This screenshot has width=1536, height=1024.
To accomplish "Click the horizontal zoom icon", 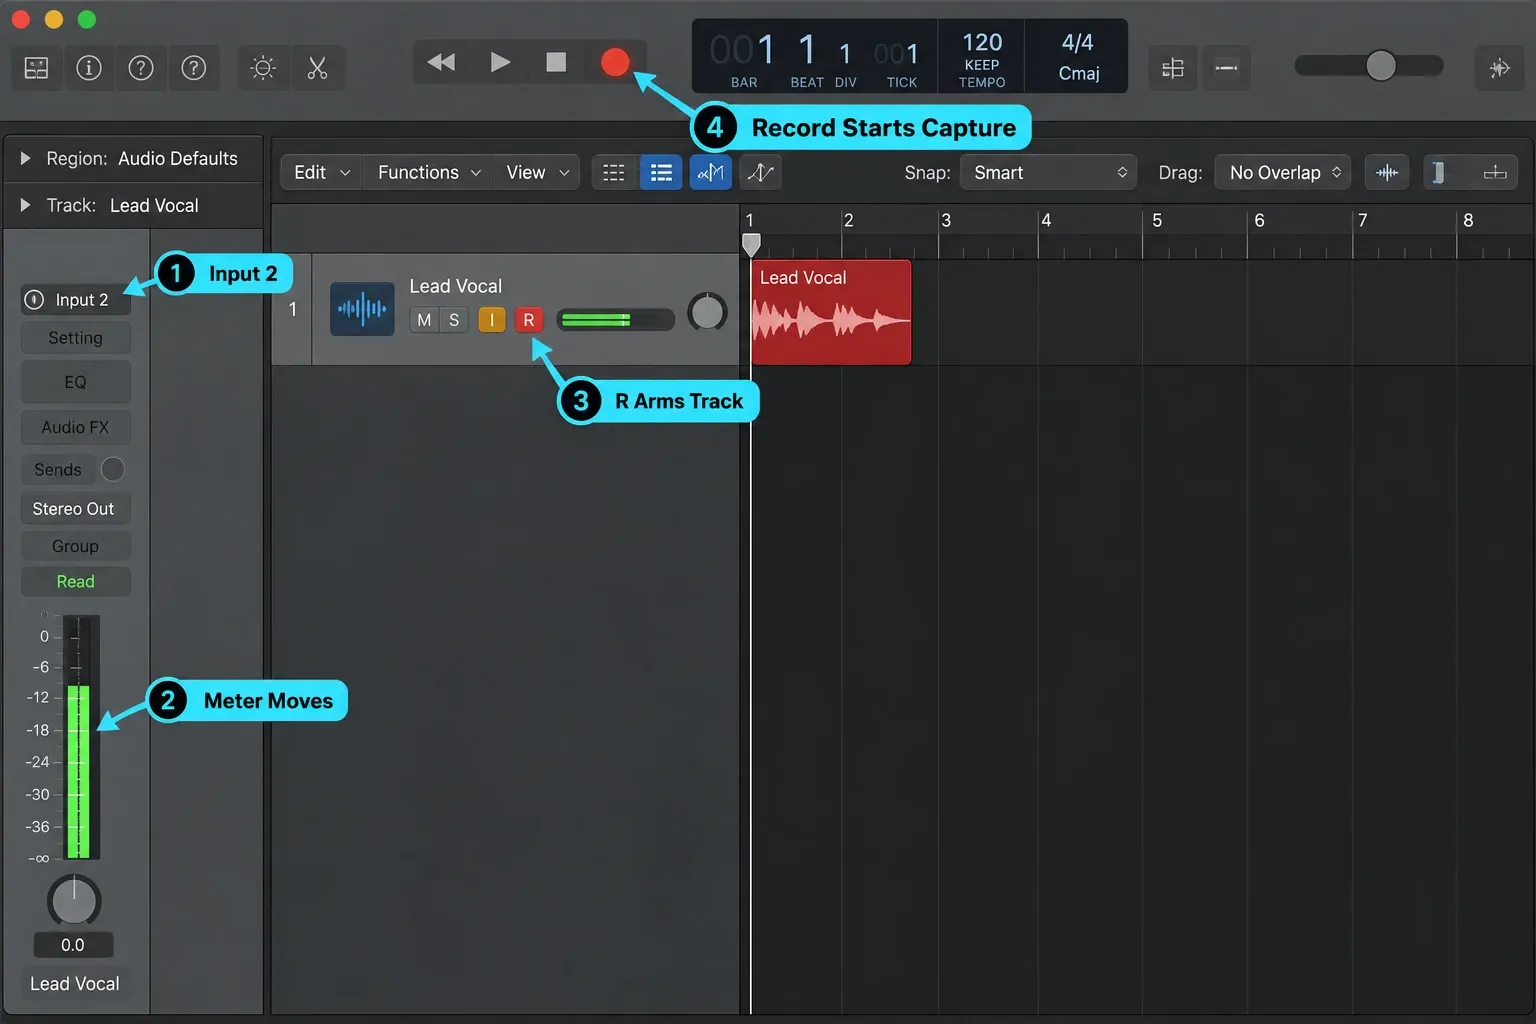I will point(1495,173).
